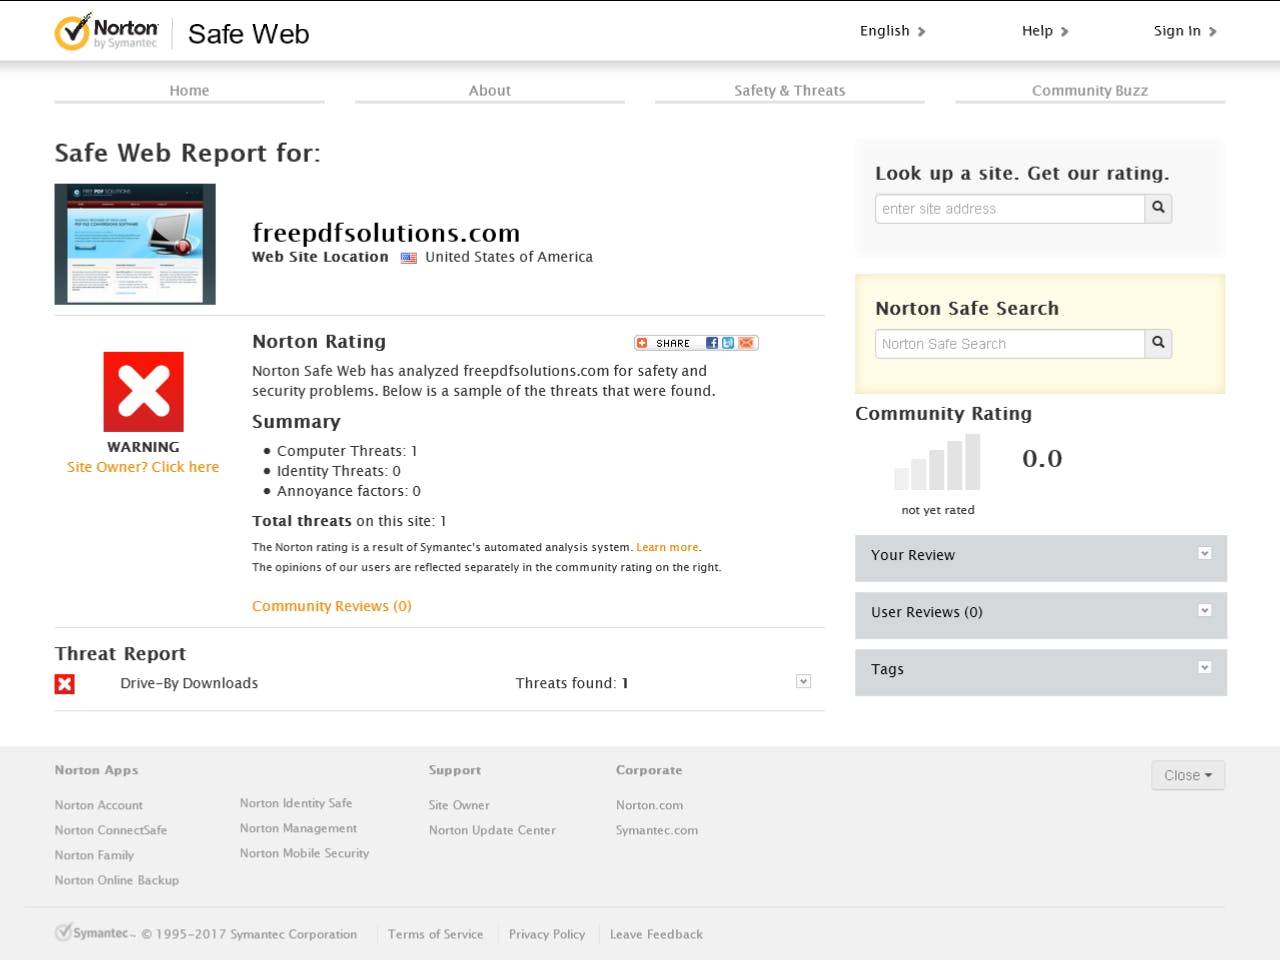The height and width of the screenshot is (960, 1280).
Task: Share the report on Facebook
Action: [x=711, y=342]
